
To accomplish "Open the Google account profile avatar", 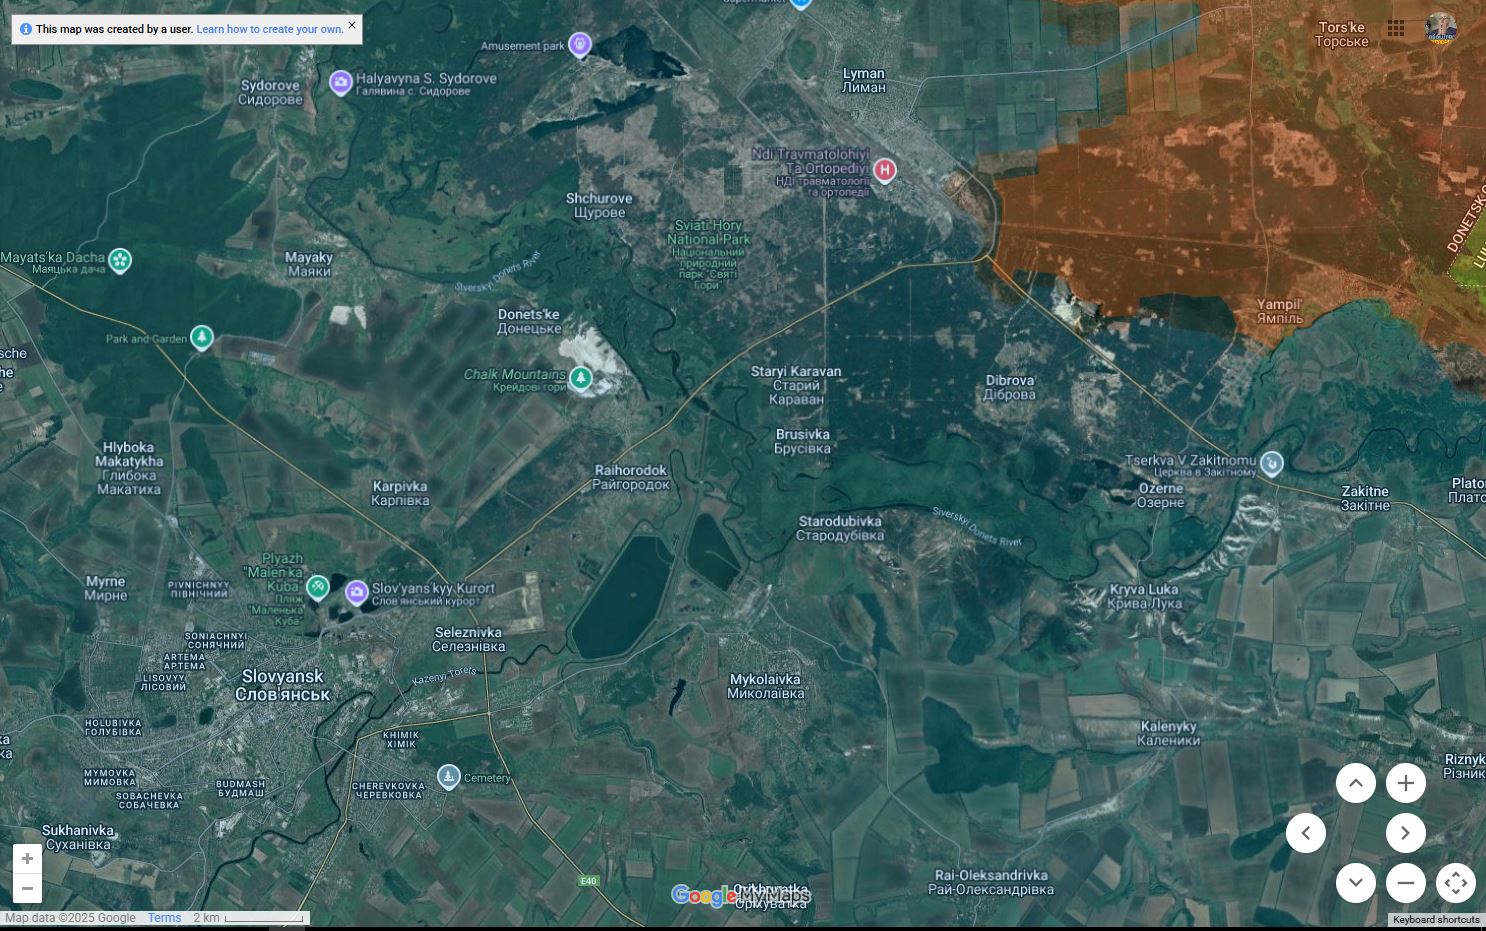I will 1441,29.
